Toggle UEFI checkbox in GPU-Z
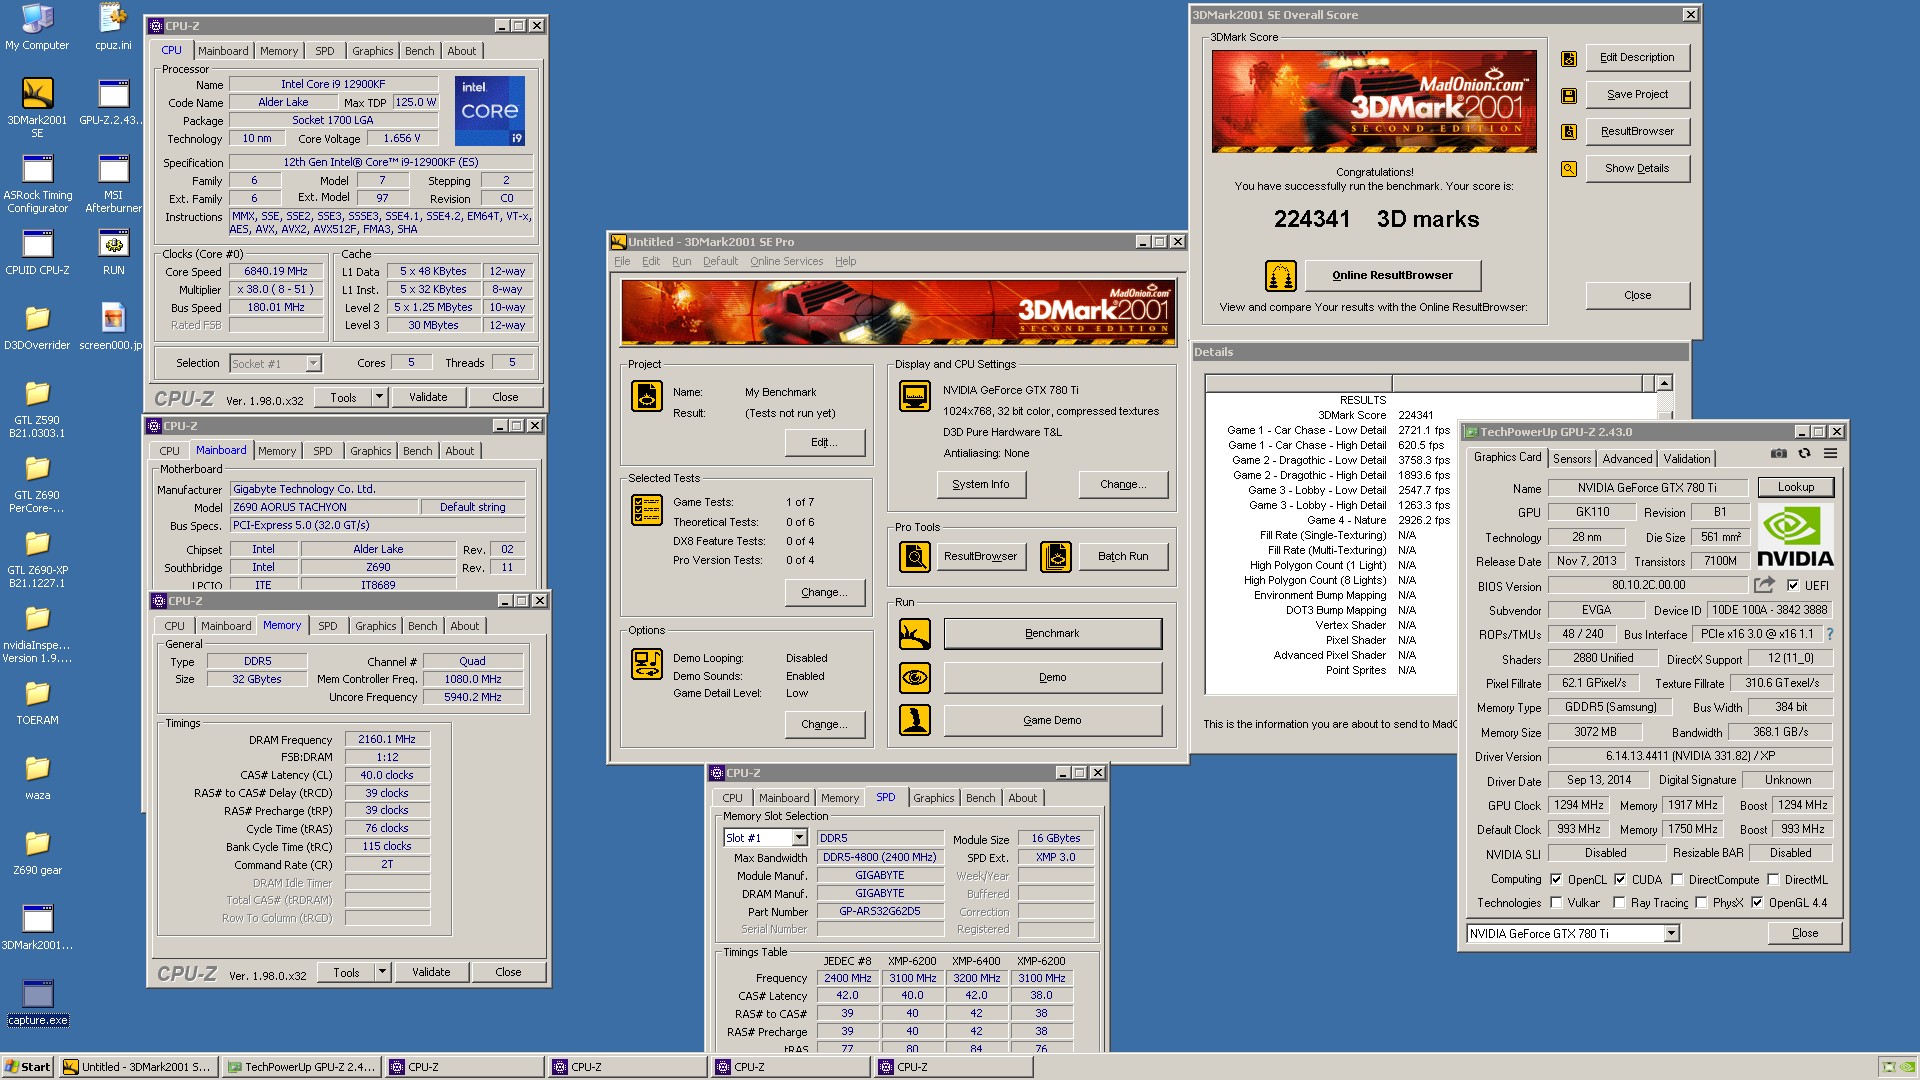Image resolution: width=1920 pixels, height=1080 pixels. (x=1793, y=586)
